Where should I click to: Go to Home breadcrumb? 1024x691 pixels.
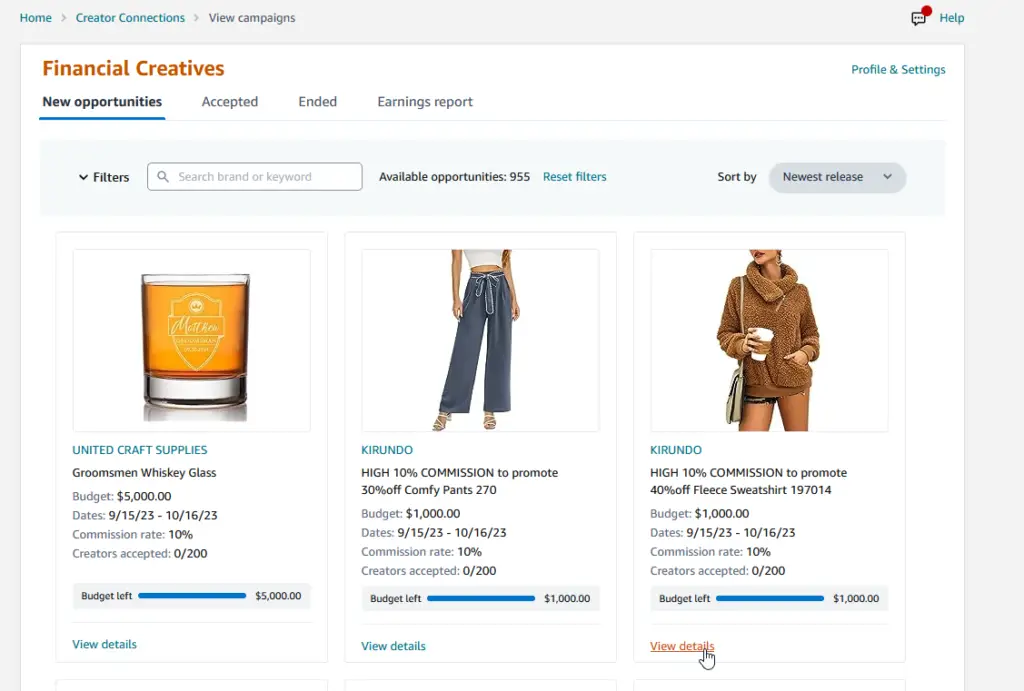35,18
